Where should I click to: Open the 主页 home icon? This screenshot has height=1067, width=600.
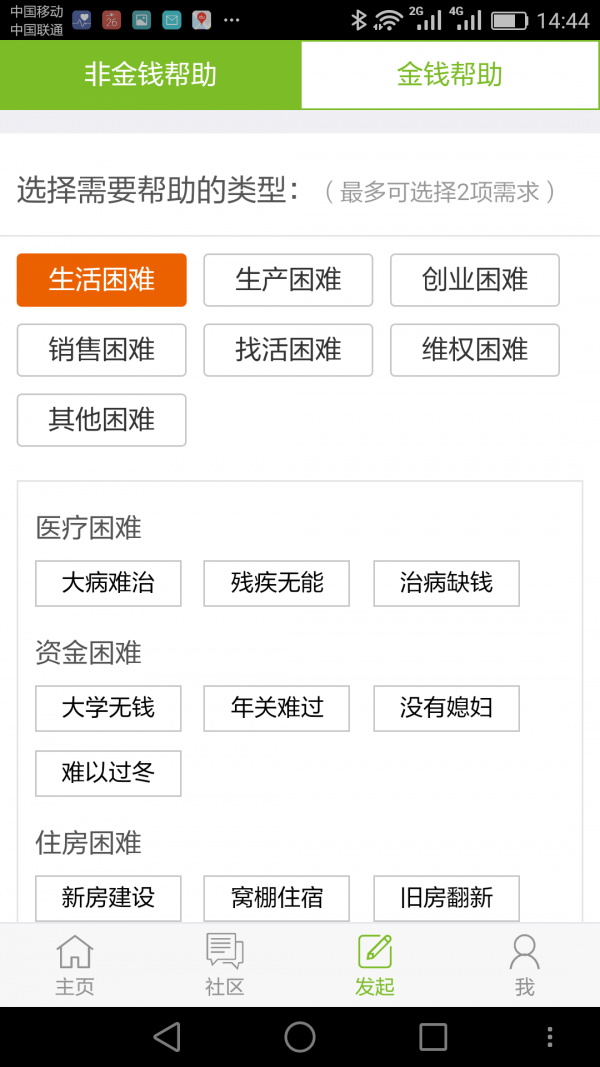pyautogui.click(x=73, y=960)
